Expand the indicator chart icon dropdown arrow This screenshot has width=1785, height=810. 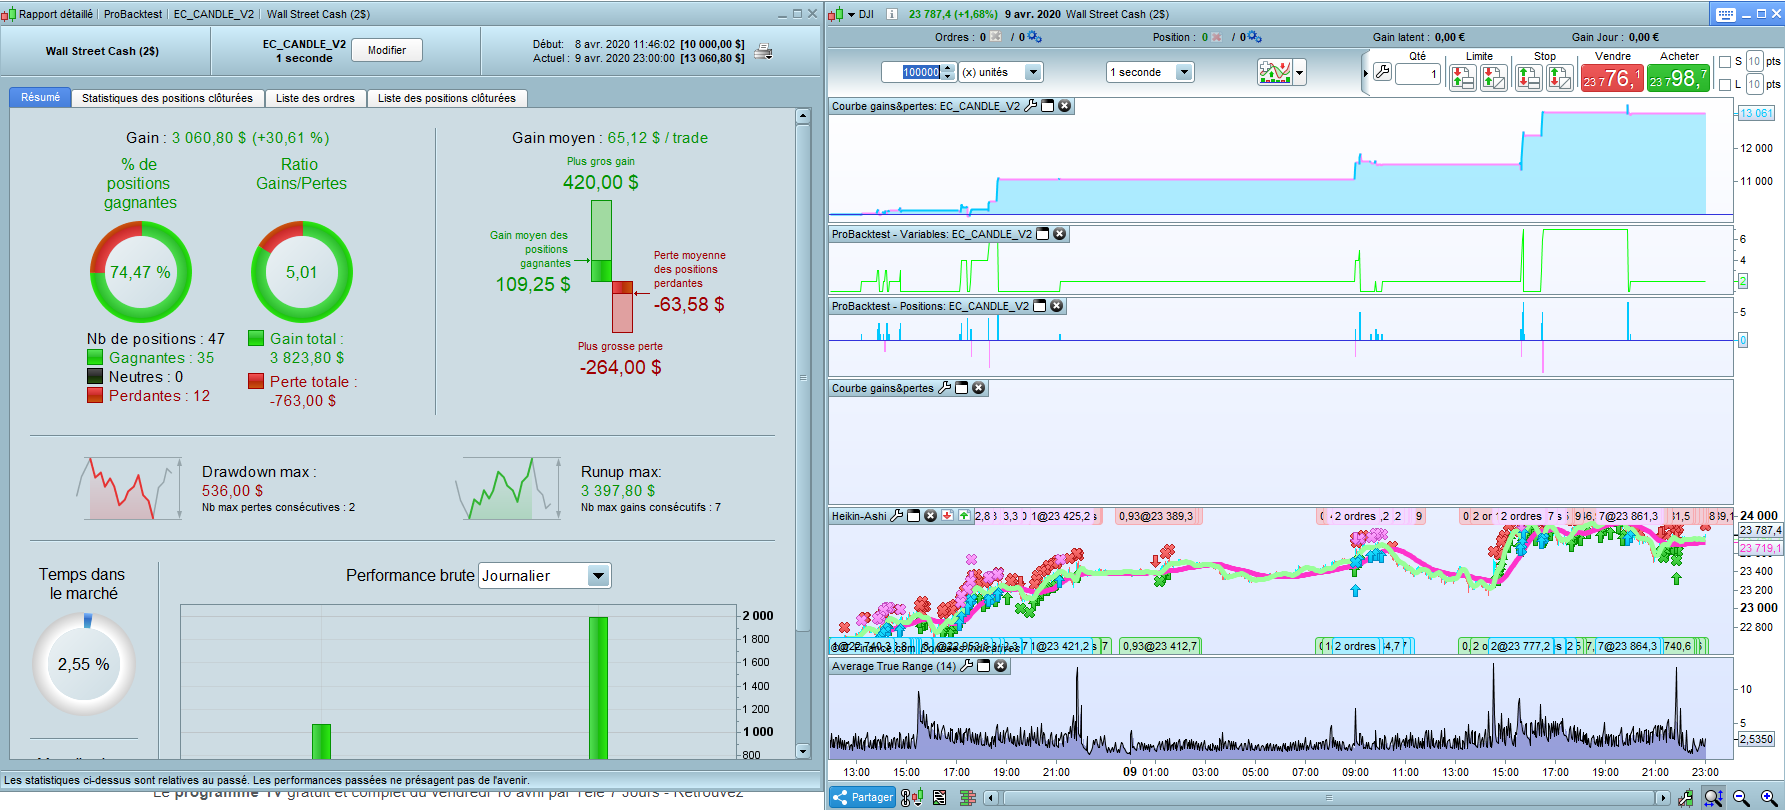tap(1300, 72)
